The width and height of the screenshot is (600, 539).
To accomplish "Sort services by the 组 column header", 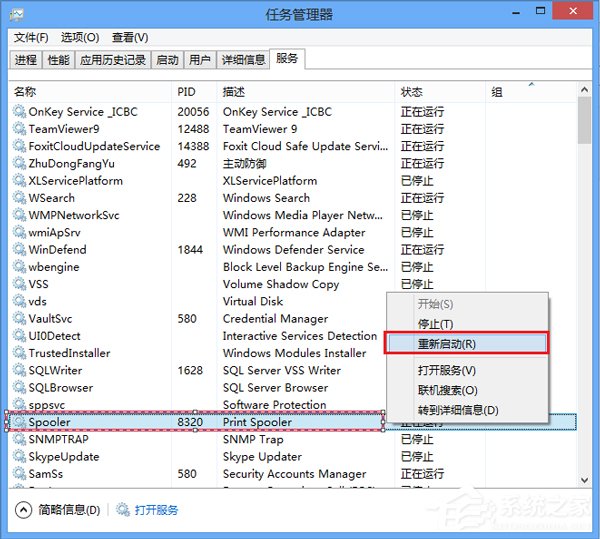I will (x=531, y=92).
